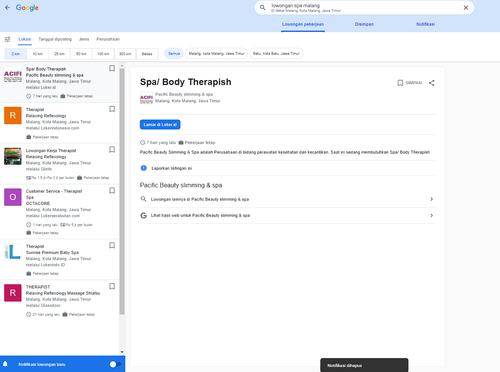
Task: Expand web results for Pacific Beauty chevron
Action: pyautogui.click(x=432, y=216)
